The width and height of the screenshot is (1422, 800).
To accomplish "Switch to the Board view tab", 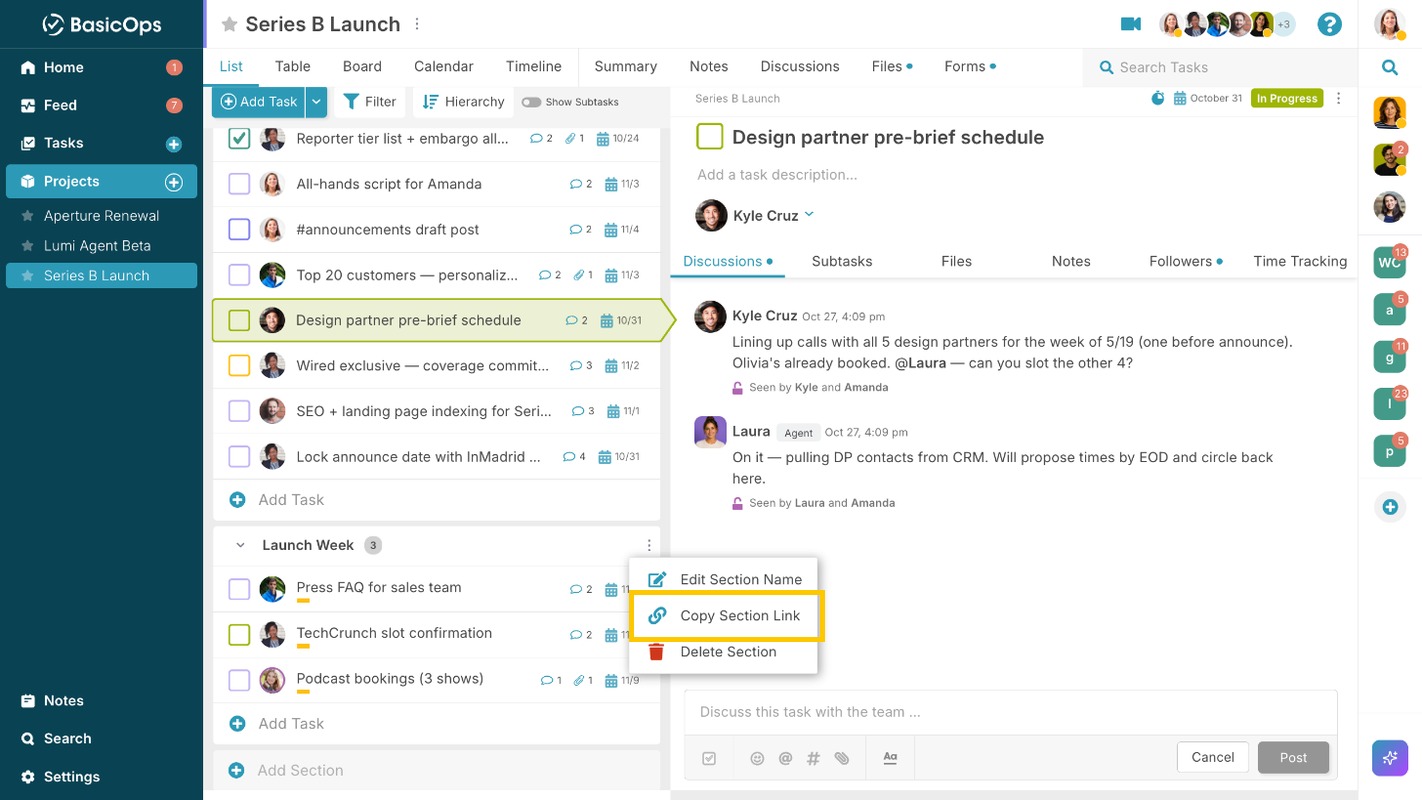I will [x=362, y=67].
